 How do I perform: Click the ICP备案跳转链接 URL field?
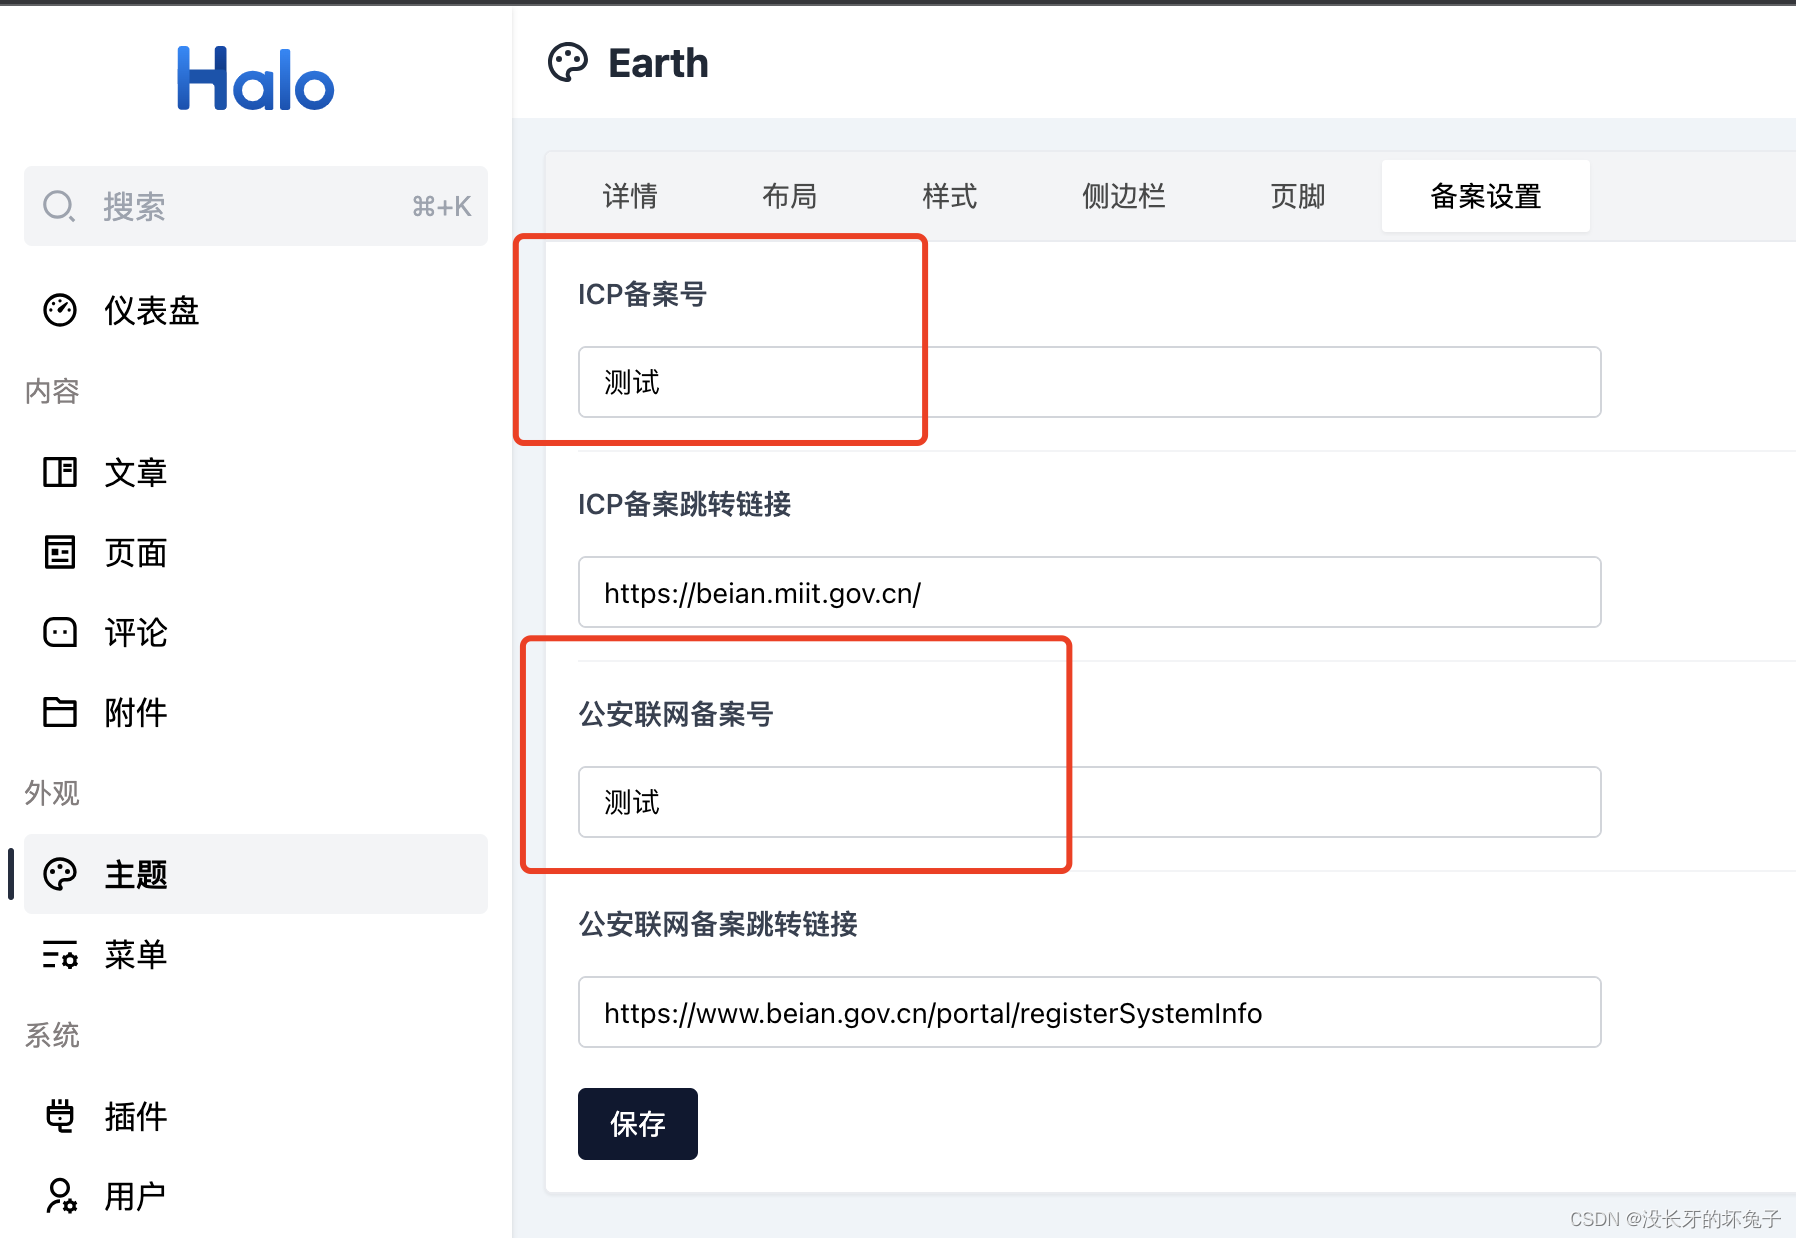(1090, 592)
